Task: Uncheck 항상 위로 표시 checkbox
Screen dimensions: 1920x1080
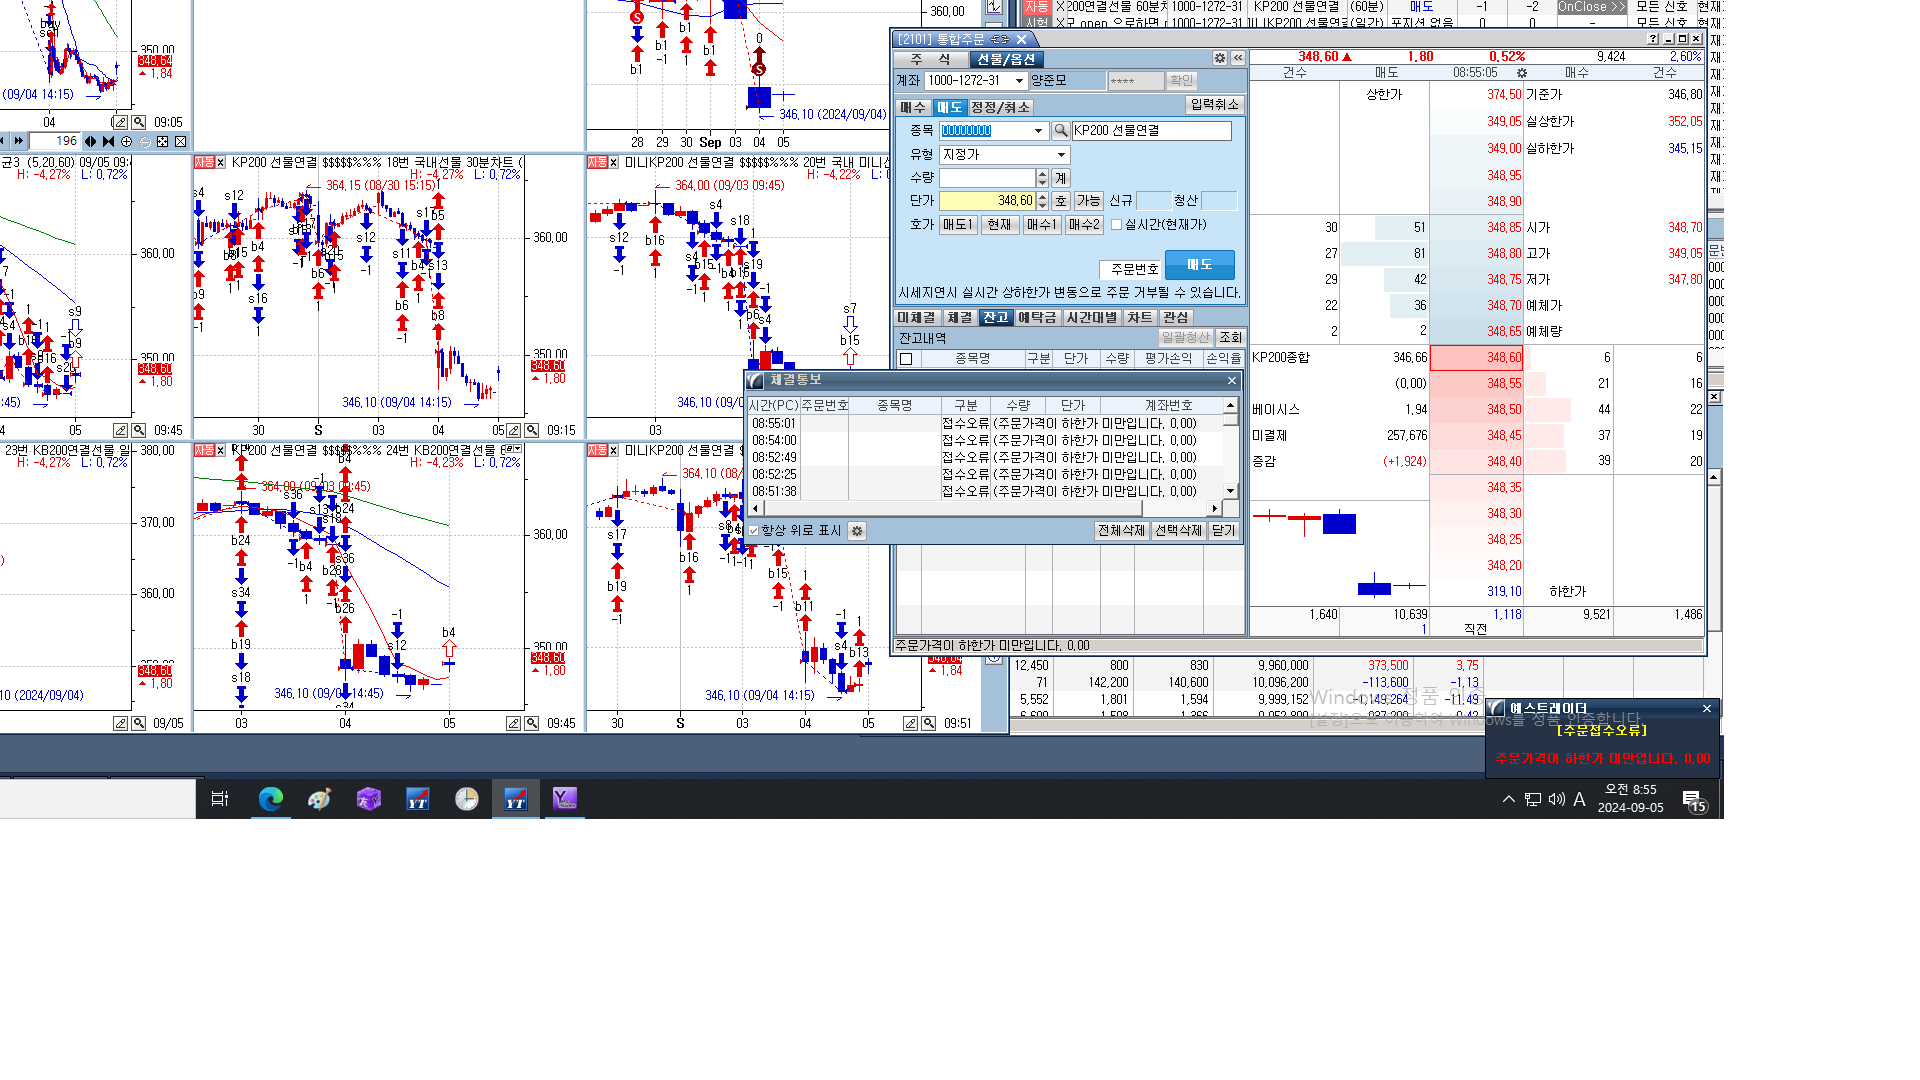Action: coord(754,531)
